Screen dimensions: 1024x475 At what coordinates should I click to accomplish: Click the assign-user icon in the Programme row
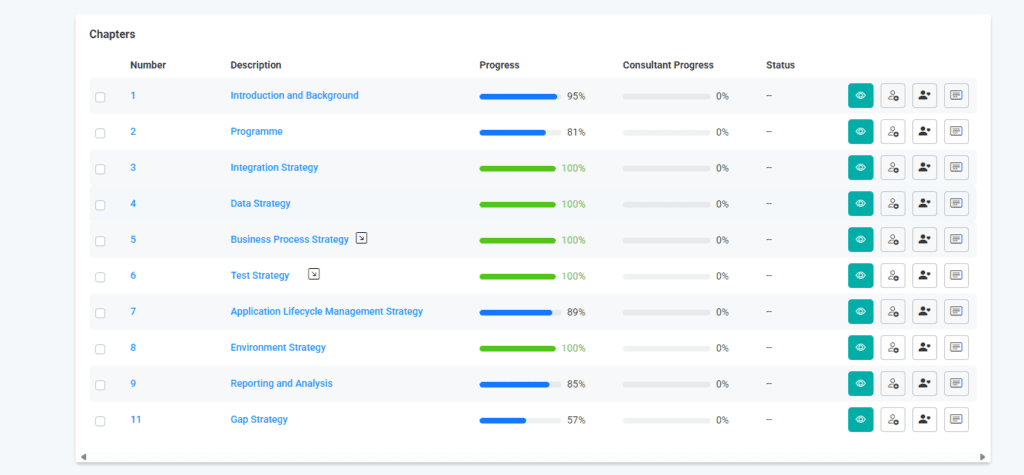[x=892, y=132]
